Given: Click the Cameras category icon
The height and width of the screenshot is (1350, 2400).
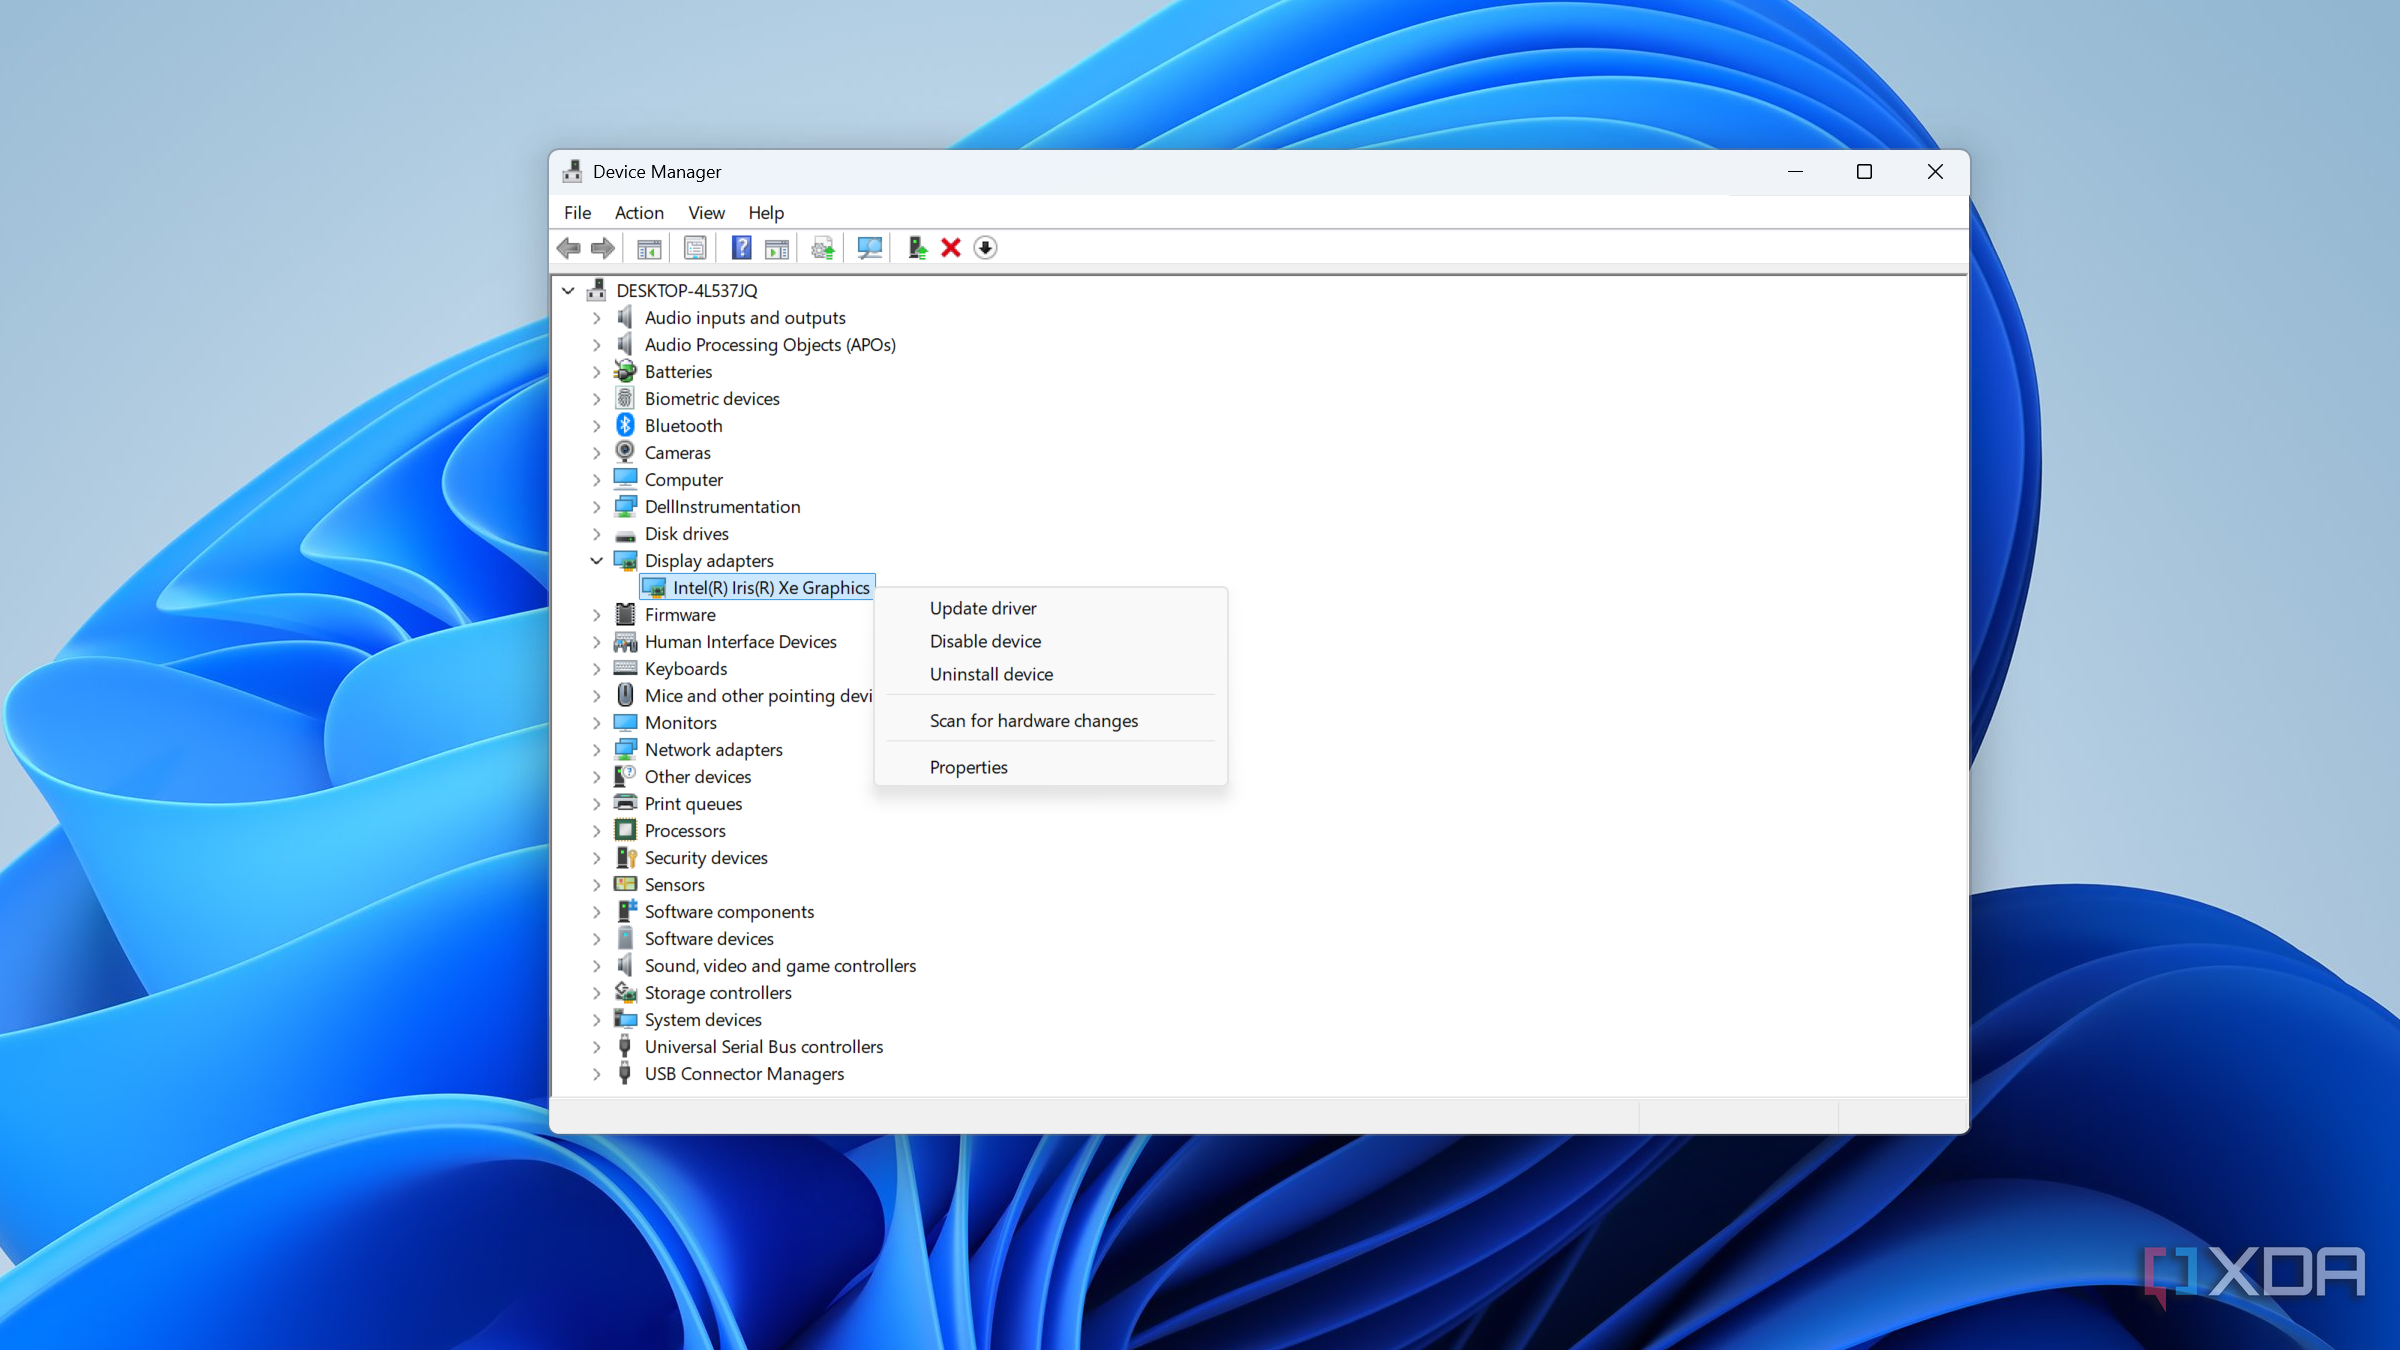Looking at the screenshot, I should click(x=625, y=452).
